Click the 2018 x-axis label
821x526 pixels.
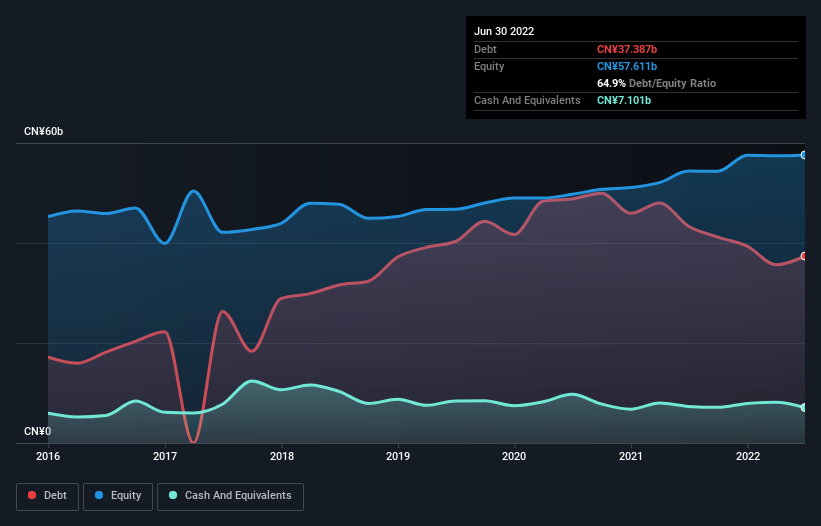tap(282, 456)
